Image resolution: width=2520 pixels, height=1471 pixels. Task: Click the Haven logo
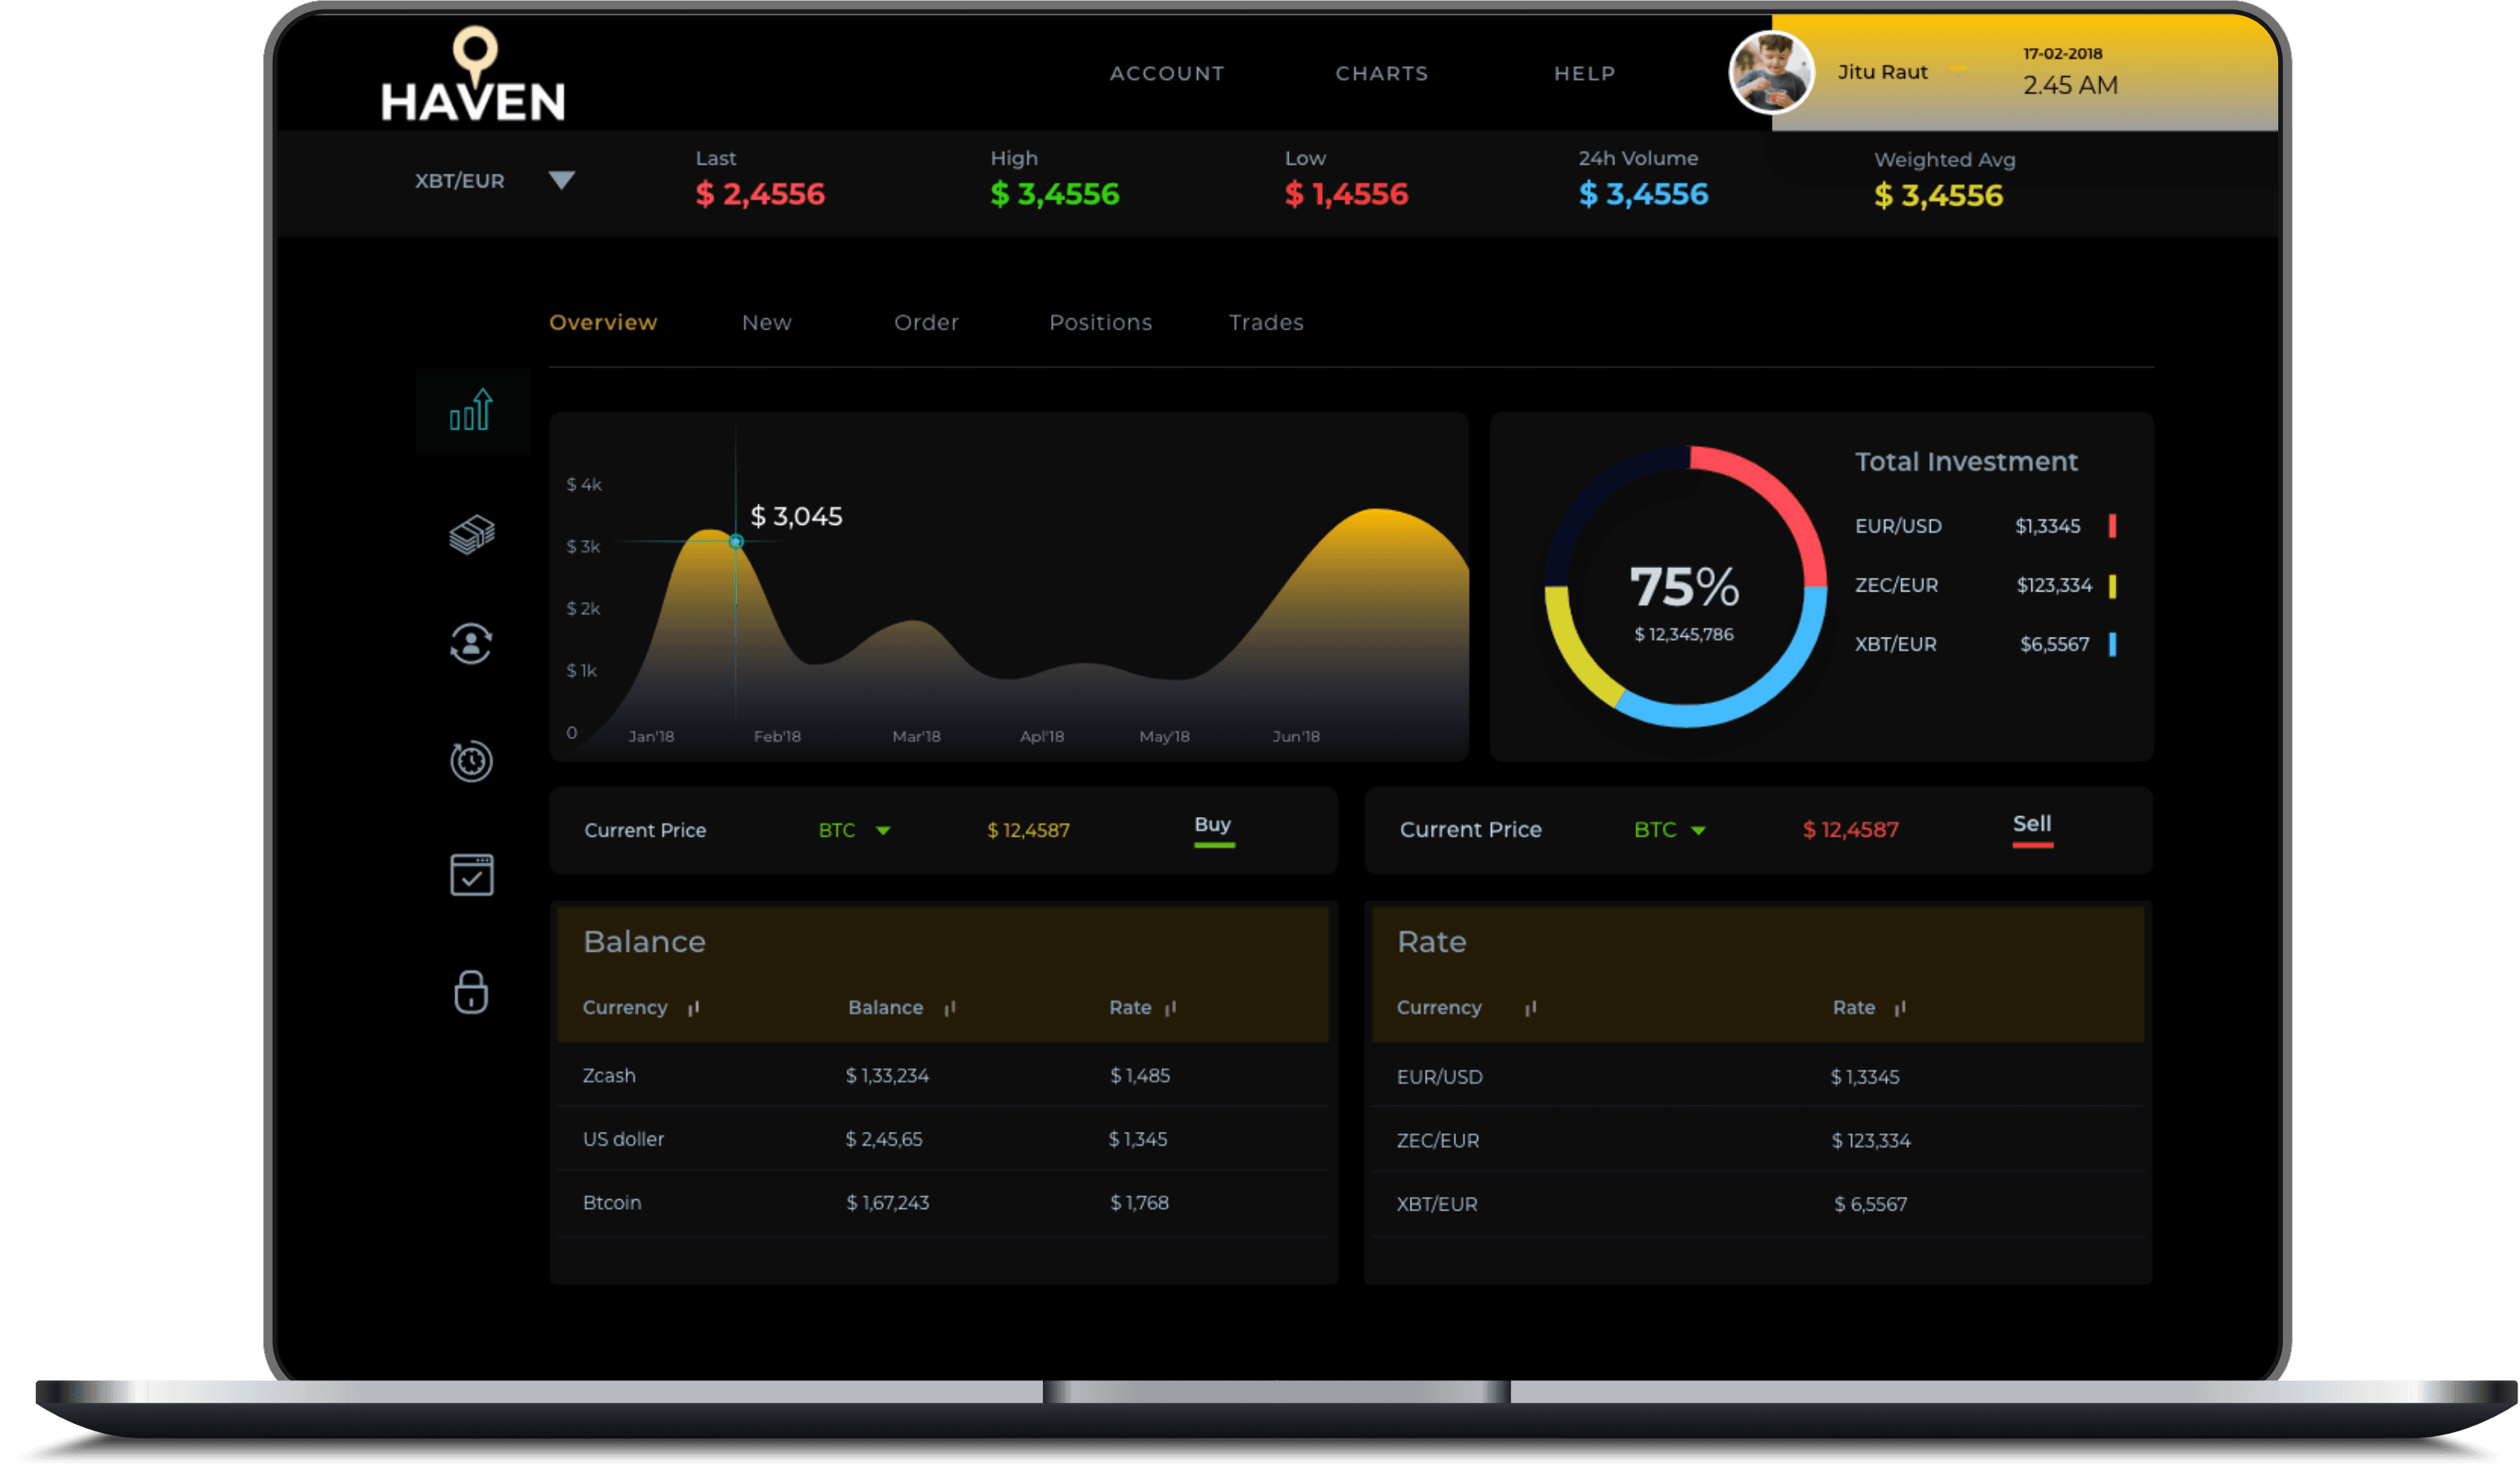(x=473, y=74)
